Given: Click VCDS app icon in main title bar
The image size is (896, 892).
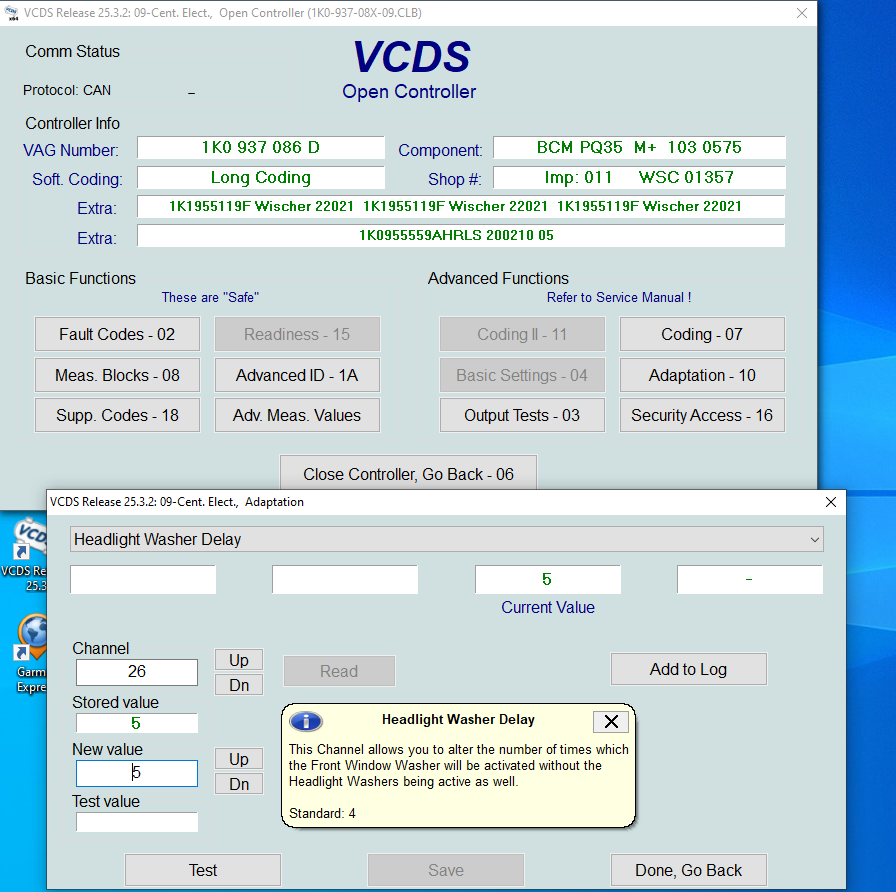Looking at the screenshot, I should 13,13.
